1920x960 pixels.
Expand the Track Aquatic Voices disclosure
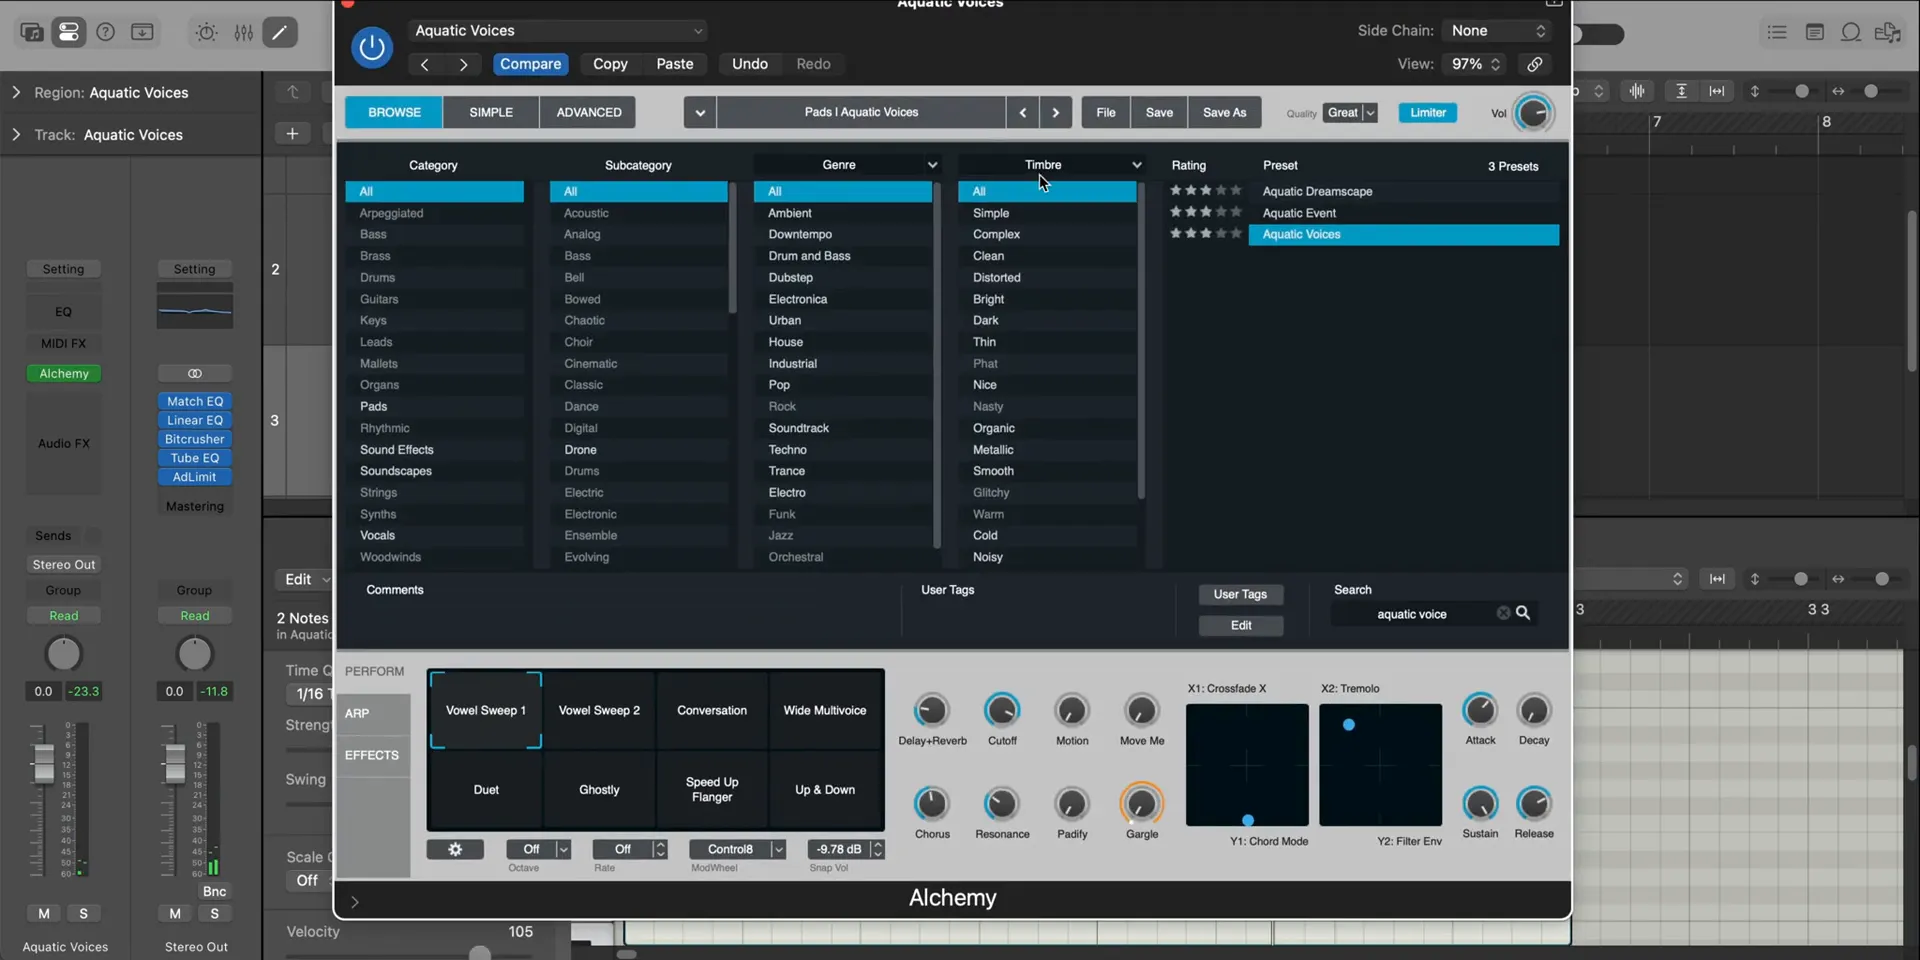[16, 134]
